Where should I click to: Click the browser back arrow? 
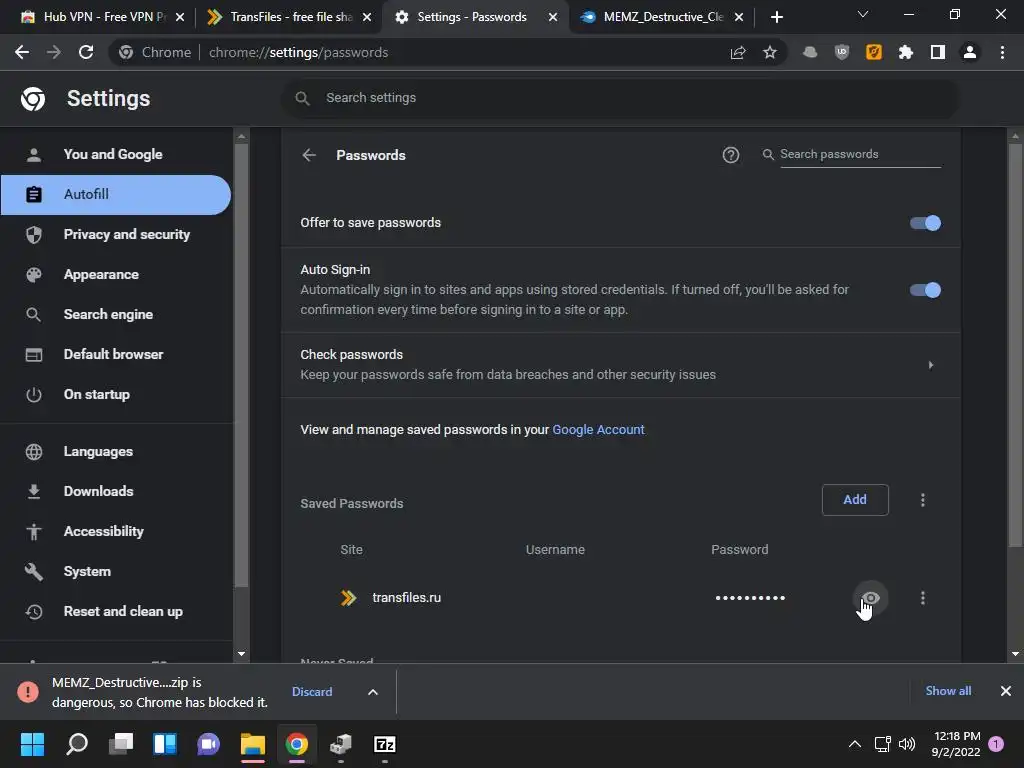[22, 52]
